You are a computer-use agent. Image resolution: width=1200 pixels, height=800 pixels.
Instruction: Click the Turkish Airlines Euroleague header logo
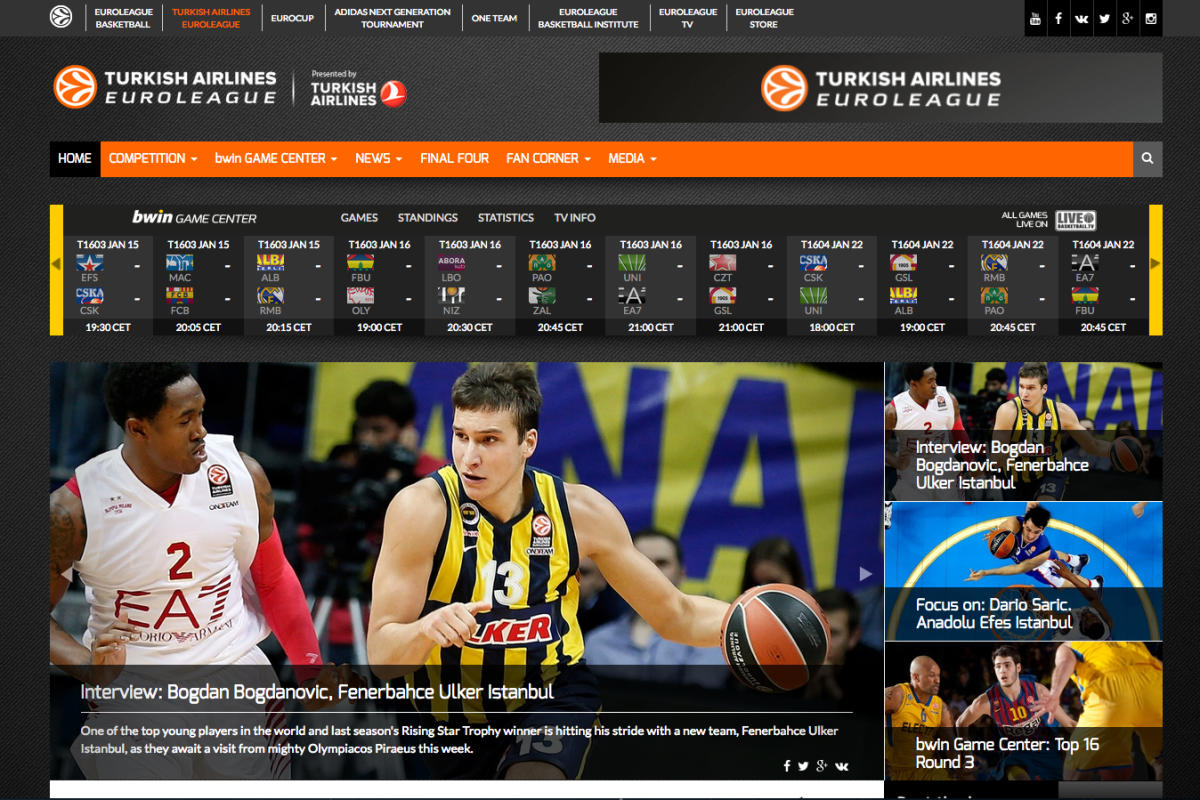pyautogui.click(x=165, y=87)
